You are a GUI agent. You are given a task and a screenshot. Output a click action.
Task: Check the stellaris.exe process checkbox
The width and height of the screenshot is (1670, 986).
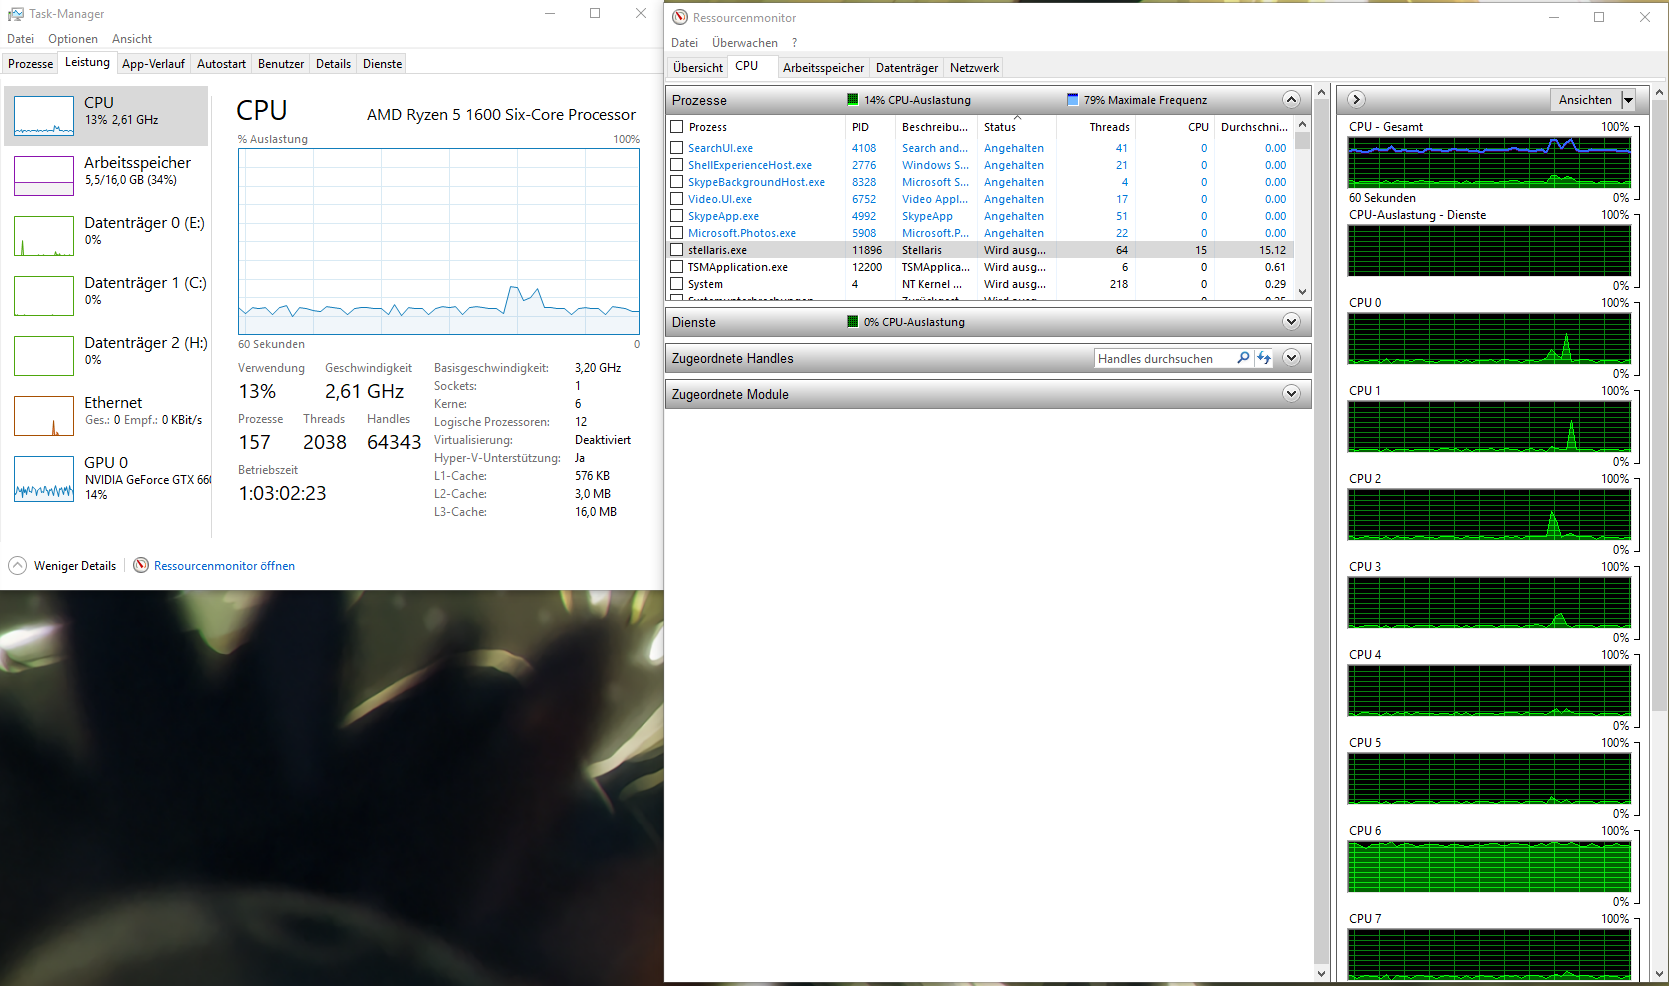point(677,250)
